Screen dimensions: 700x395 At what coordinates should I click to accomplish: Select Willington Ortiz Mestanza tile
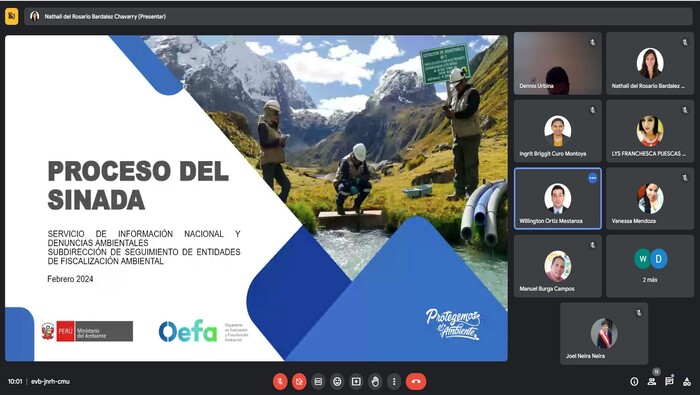(x=558, y=199)
